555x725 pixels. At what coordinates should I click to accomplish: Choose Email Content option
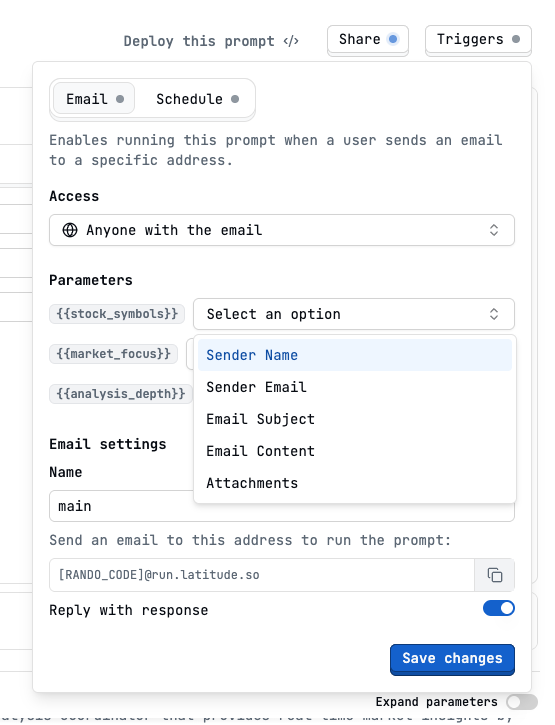coord(355,451)
